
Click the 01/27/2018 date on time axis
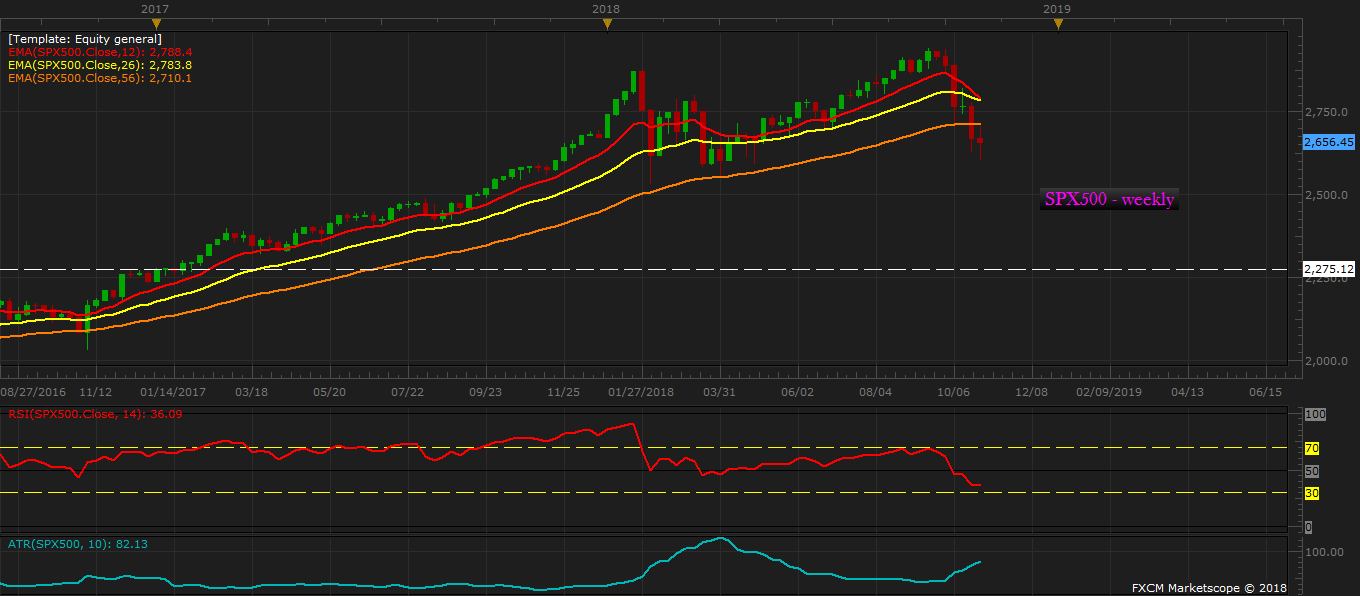[x=640, y=392]
